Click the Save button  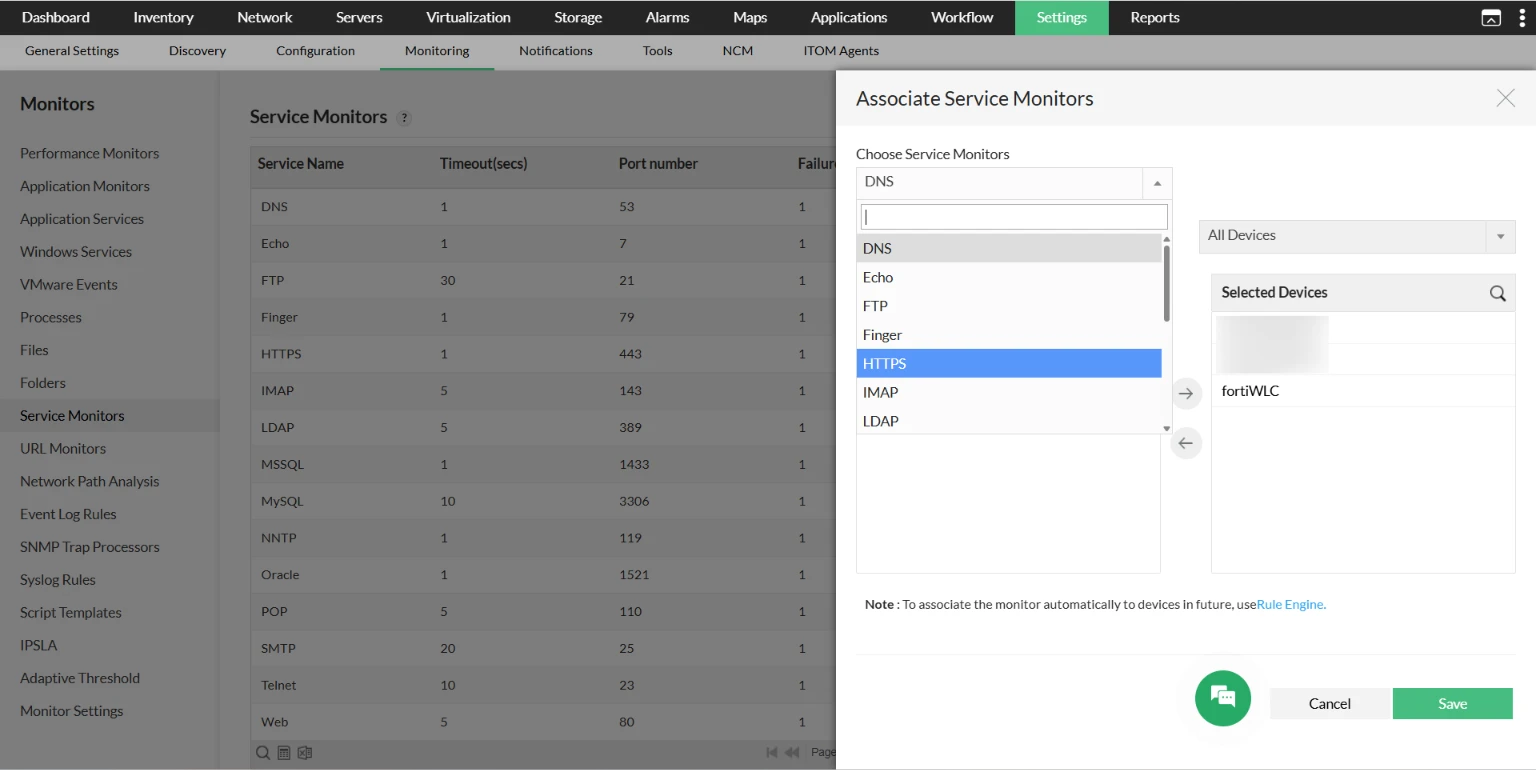point(1452,703)
